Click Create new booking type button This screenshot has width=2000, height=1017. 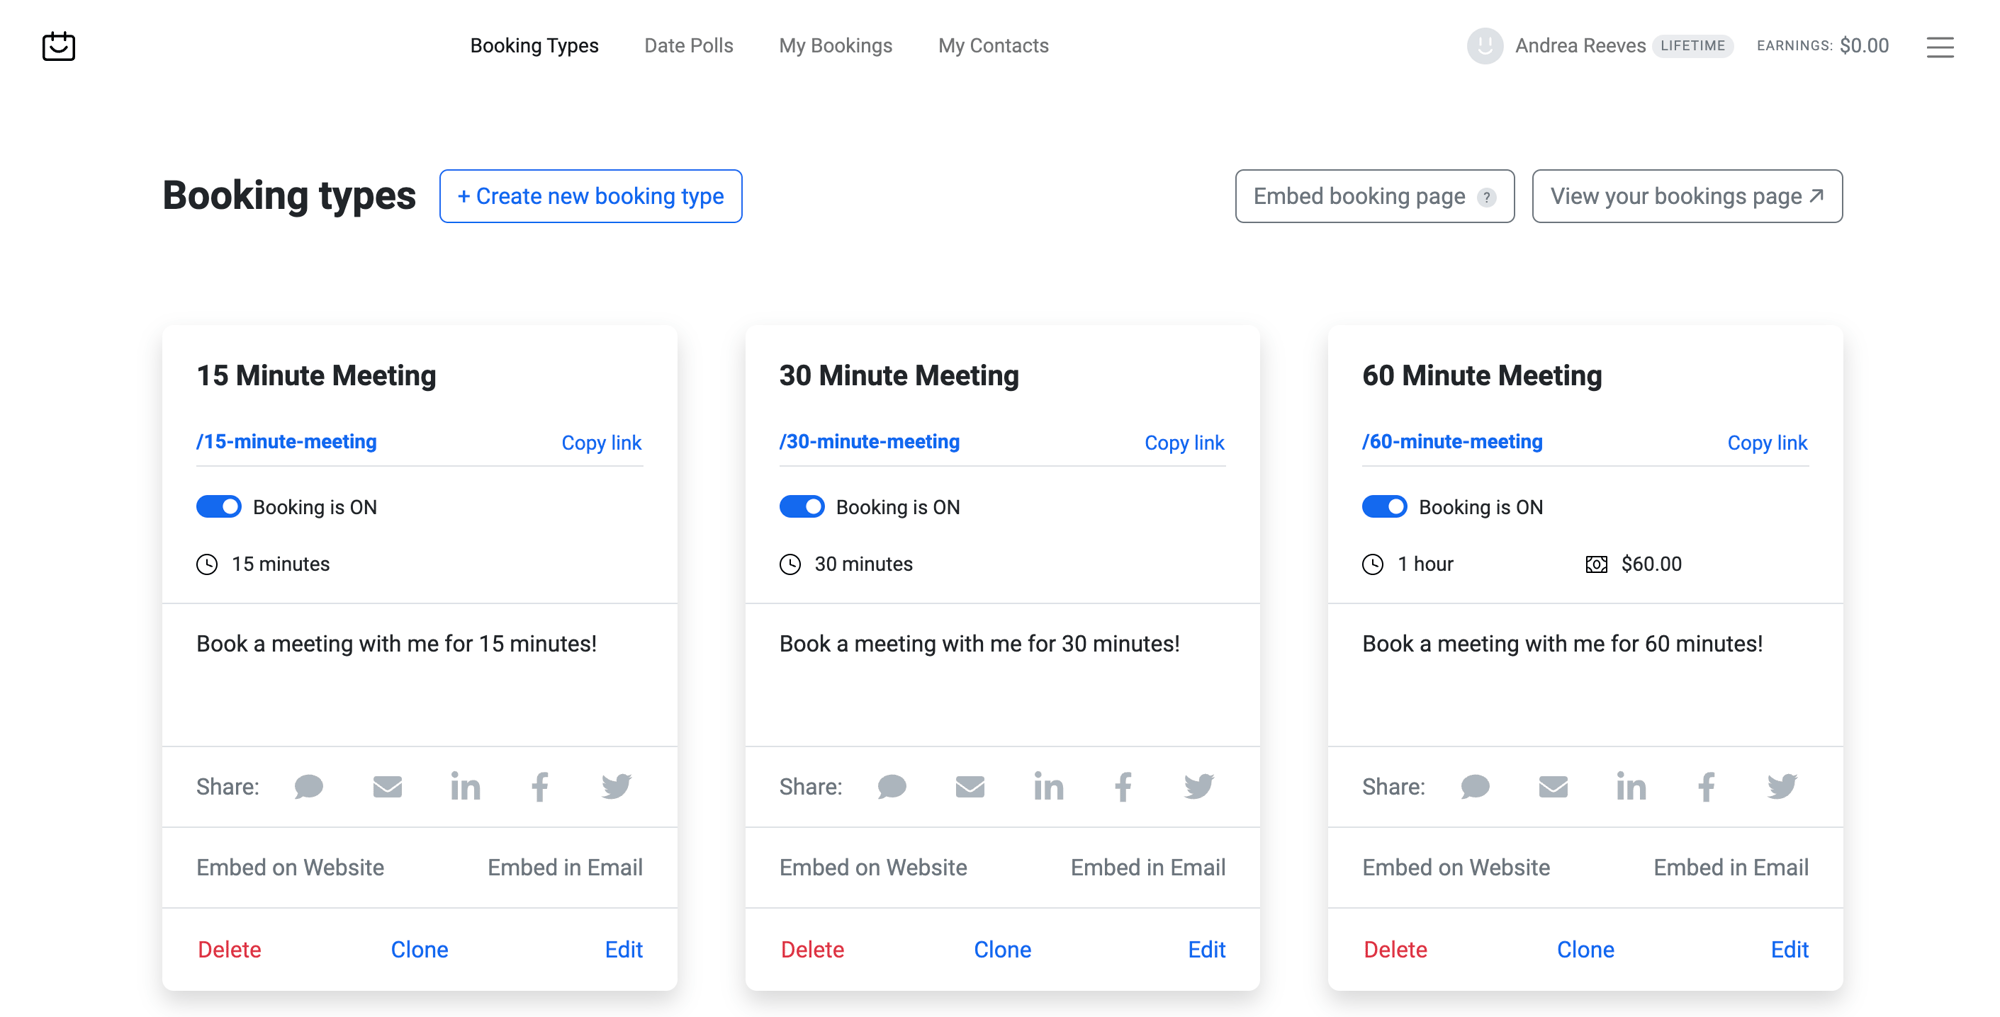[x=590, y=196]
